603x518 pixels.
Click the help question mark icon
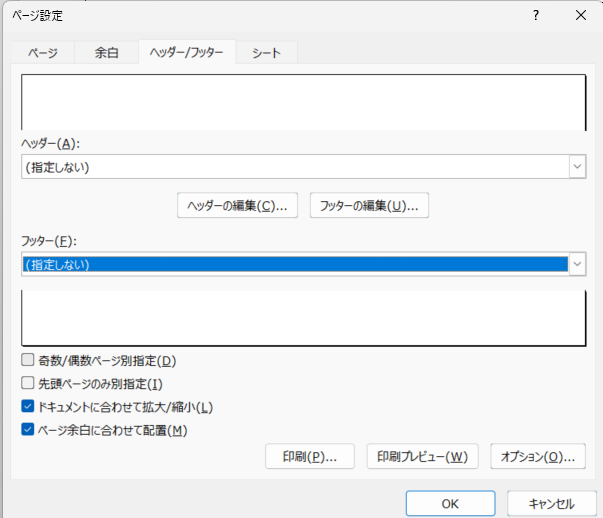point(536,15)
